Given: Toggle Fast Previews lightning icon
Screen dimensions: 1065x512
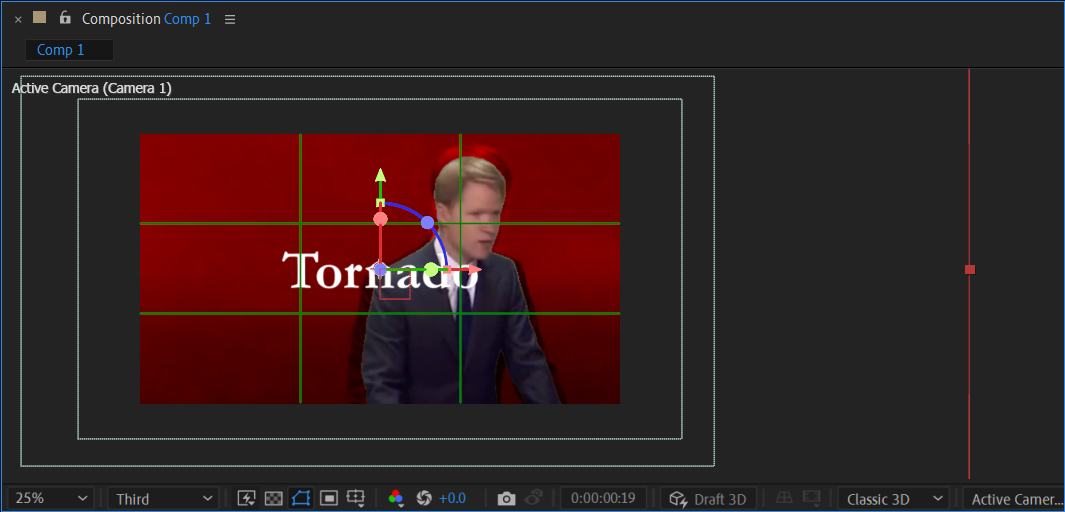Looking at the screenshot, I should pyautogui.click(x=246, y=498).
